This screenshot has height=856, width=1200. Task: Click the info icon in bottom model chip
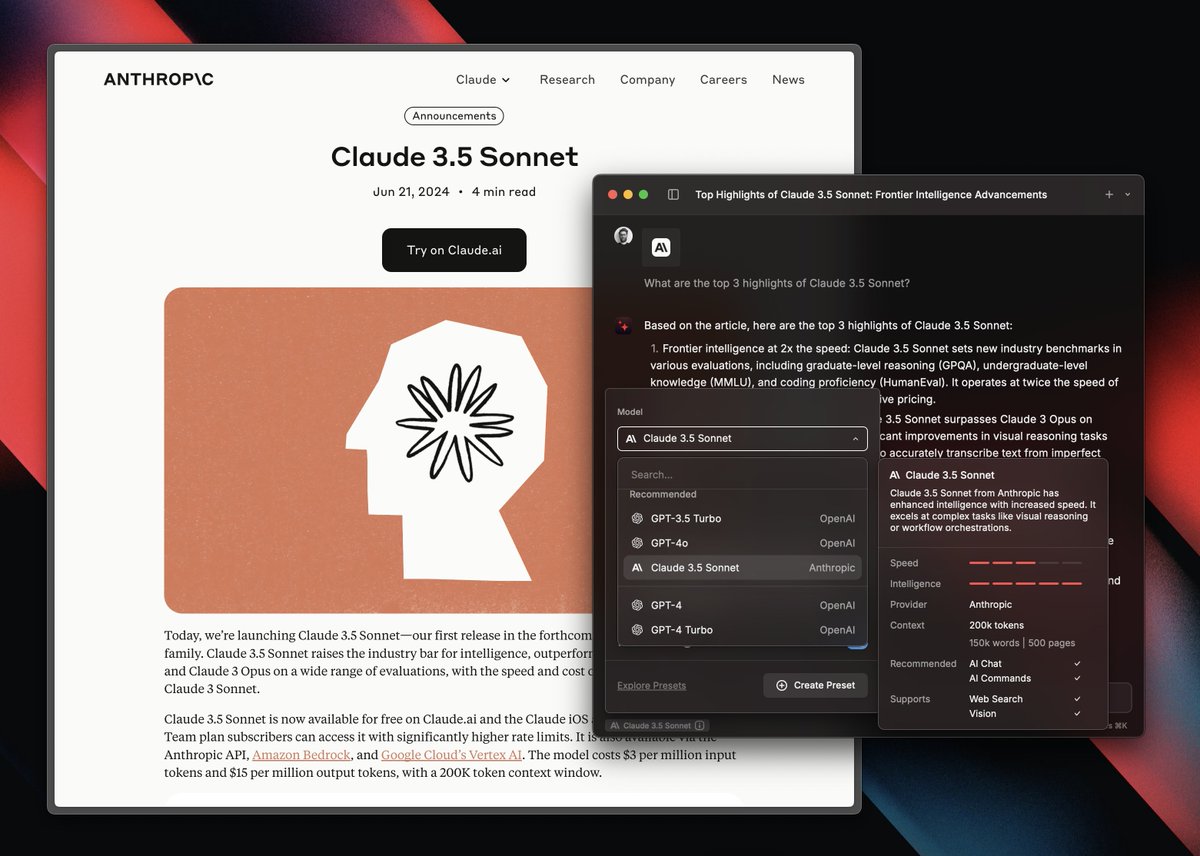[700, 725]
